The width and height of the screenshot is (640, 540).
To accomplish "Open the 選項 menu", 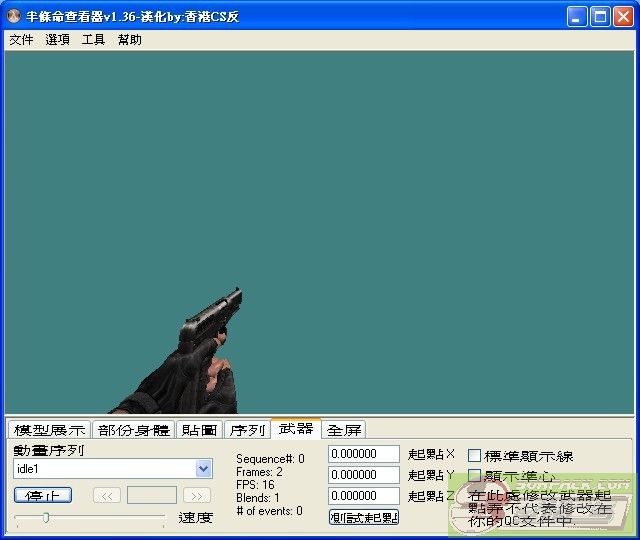I will tap(57, 40).
